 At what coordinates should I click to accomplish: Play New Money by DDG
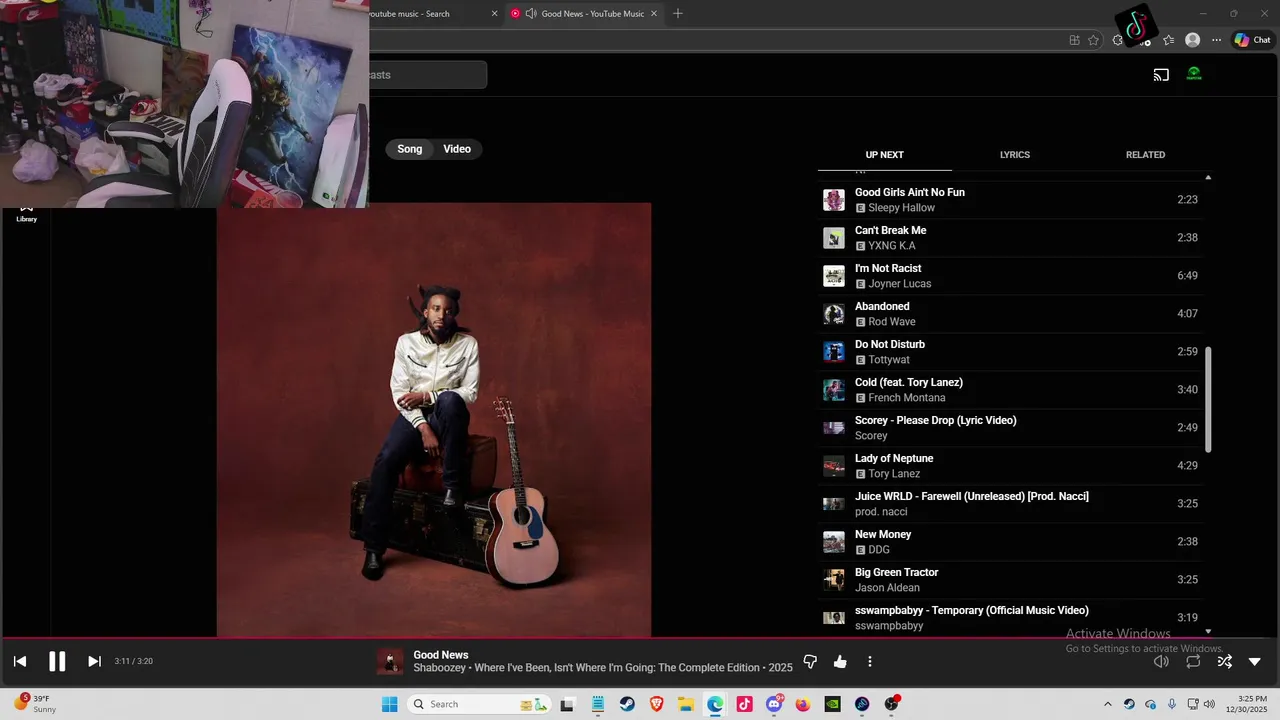click(x=1010, y=542)
